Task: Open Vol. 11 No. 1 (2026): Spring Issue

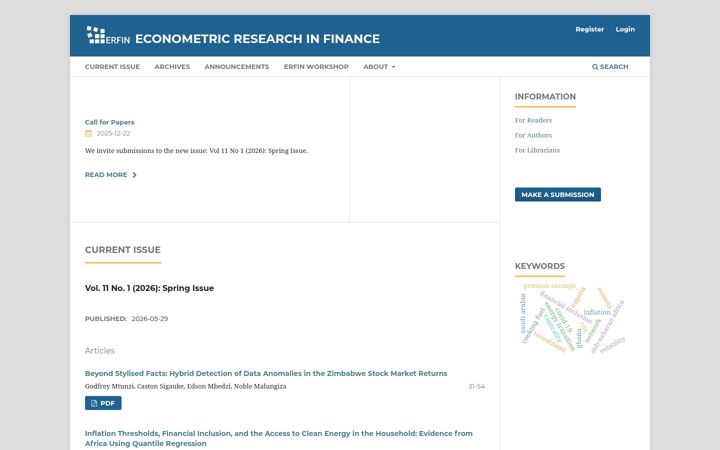Action: click(x=149, y=288)
